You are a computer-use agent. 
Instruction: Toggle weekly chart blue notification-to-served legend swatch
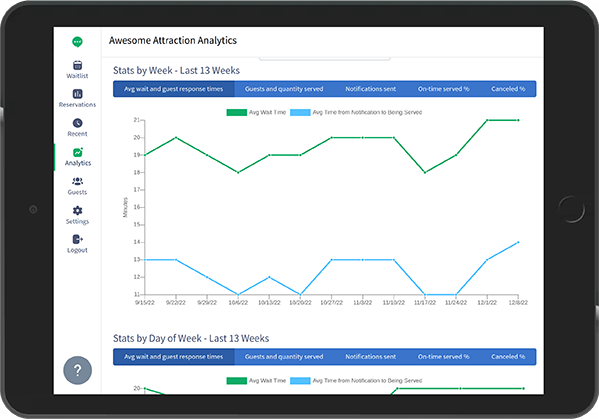click(300, 112)
